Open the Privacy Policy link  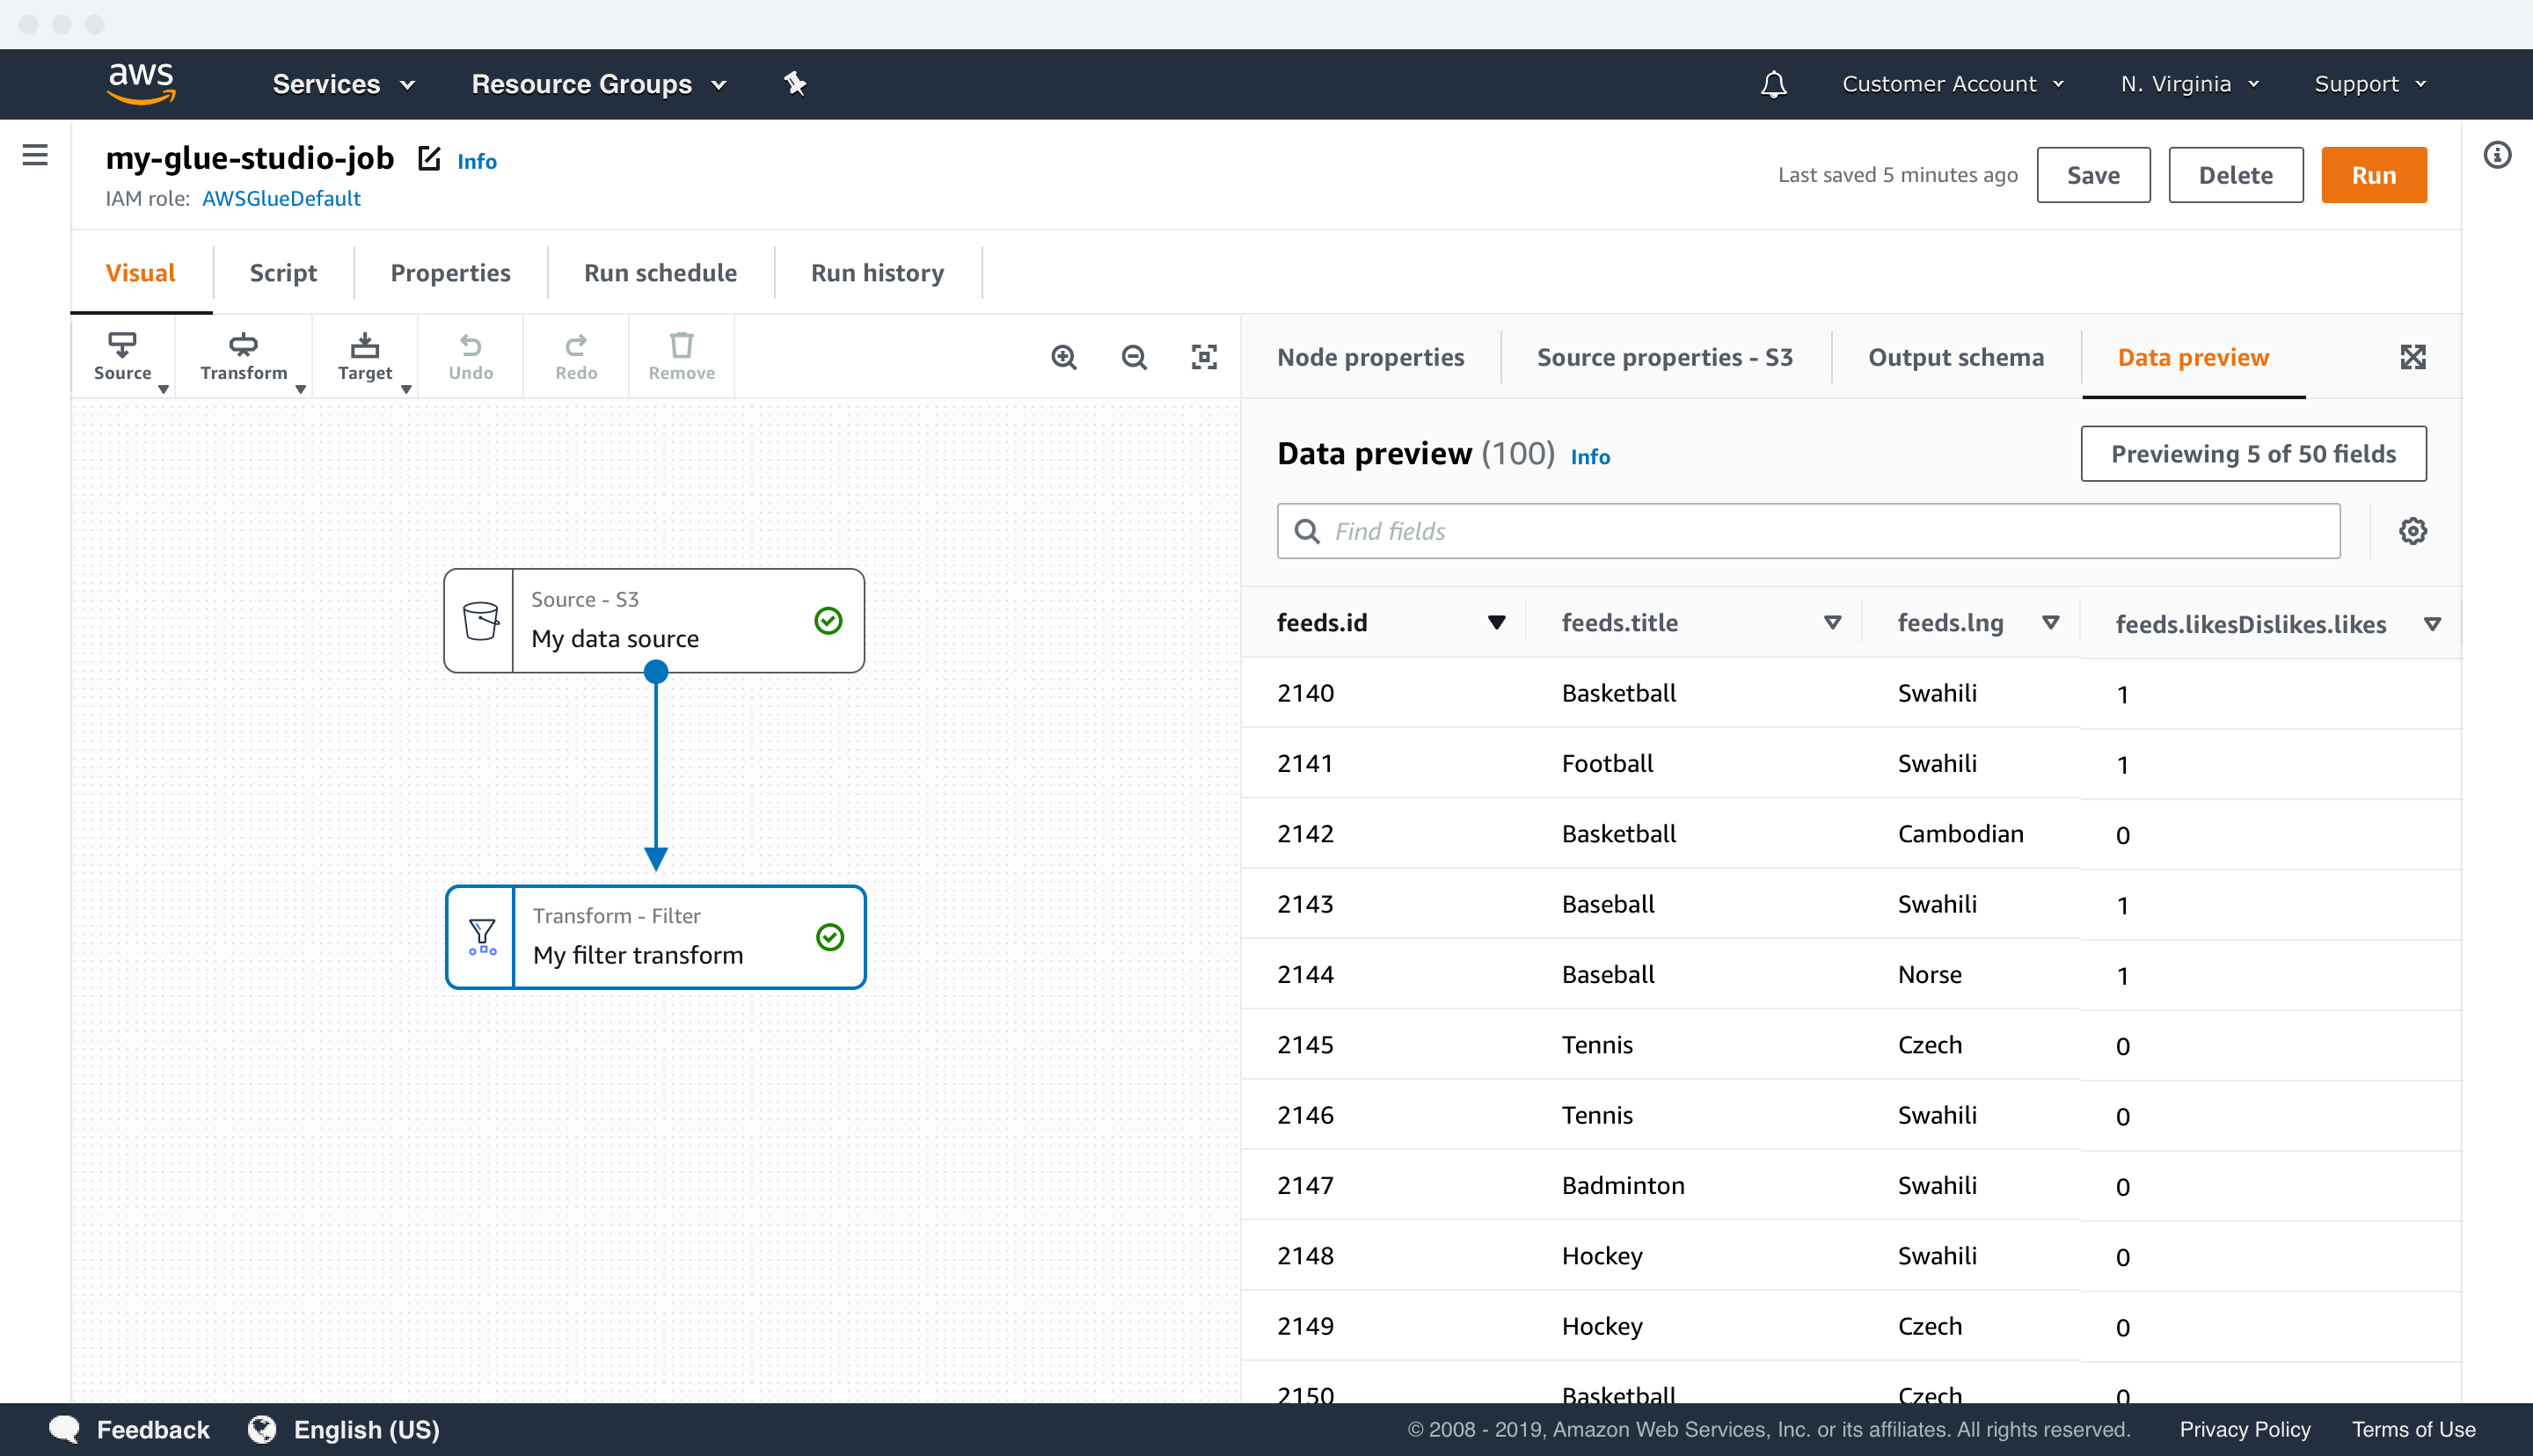(x=2244, y=1429)
